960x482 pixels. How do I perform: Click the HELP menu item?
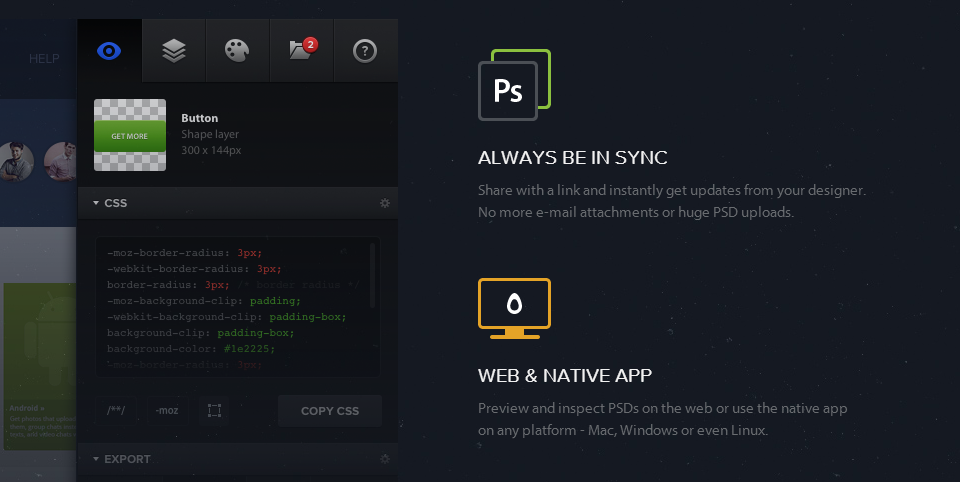click(44, 59)
